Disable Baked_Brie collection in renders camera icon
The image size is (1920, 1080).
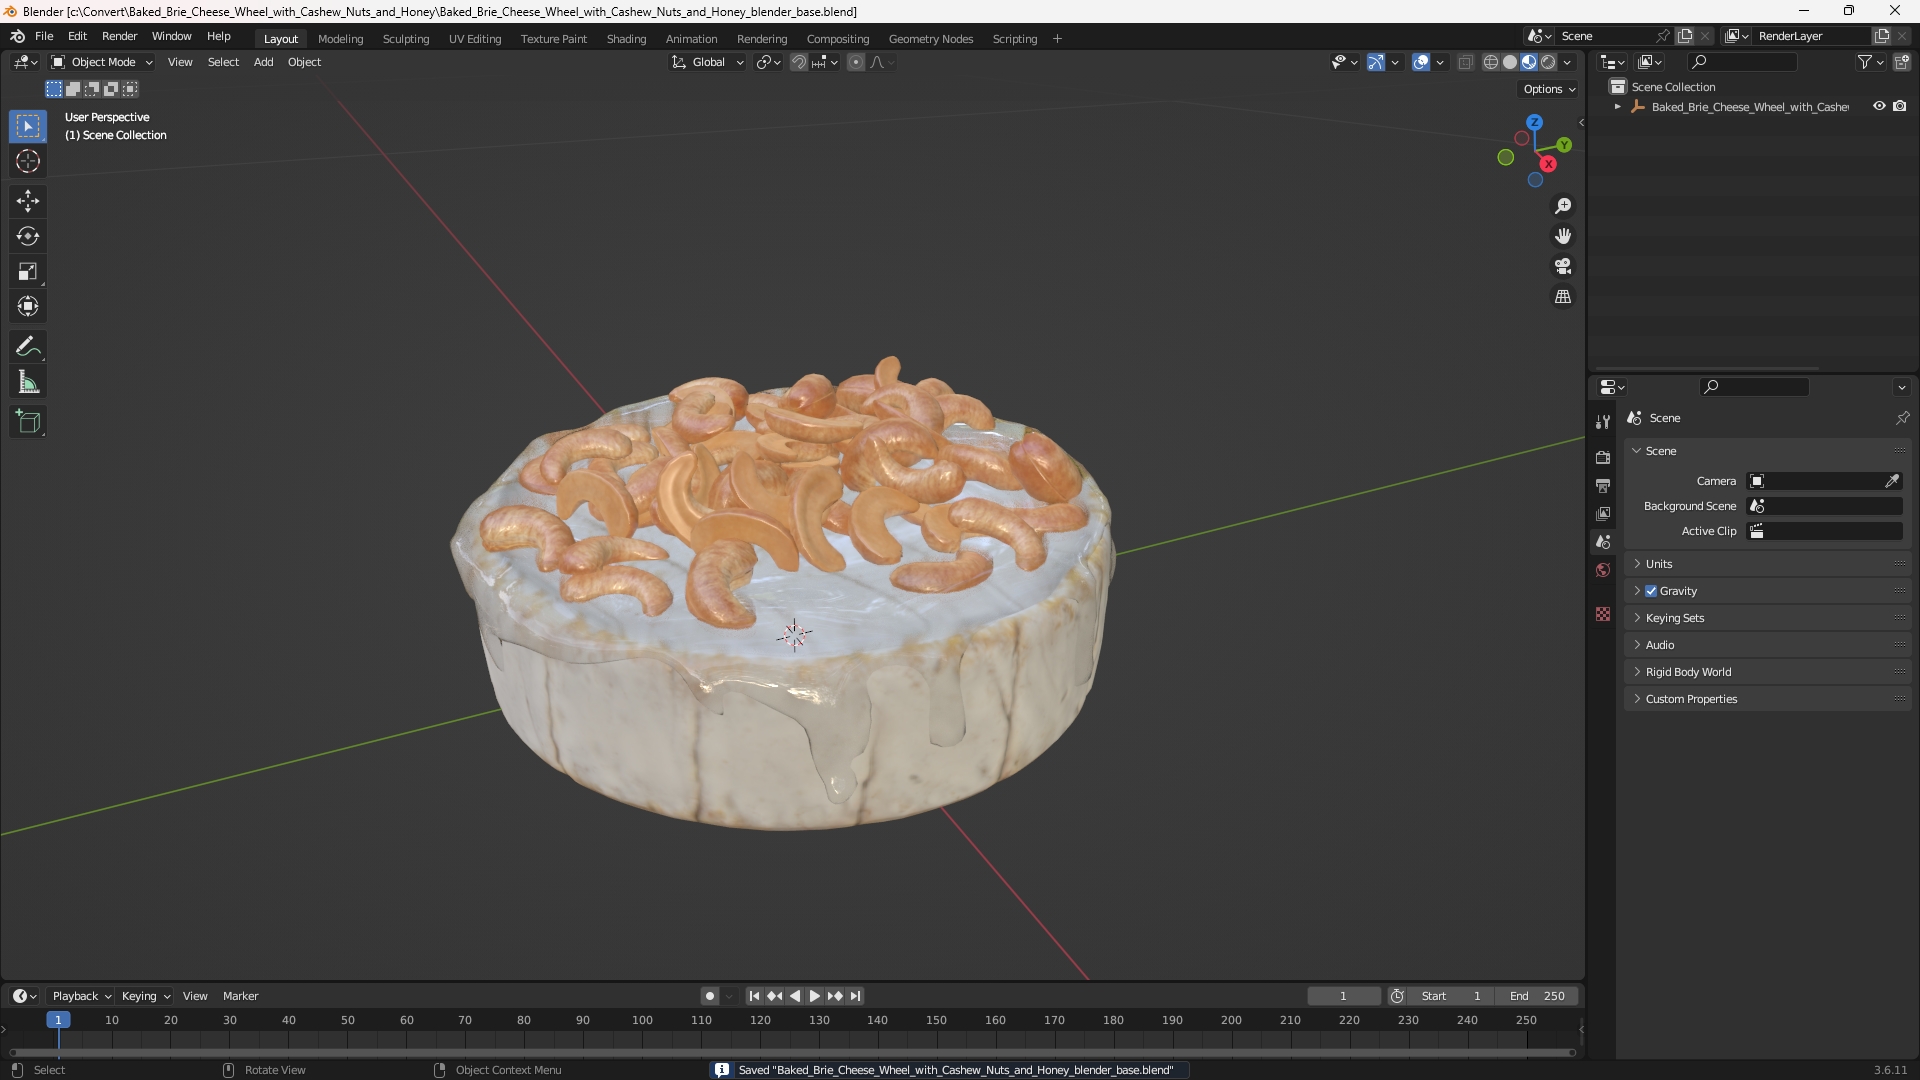pyautogui.click(x=1900, y=106)
